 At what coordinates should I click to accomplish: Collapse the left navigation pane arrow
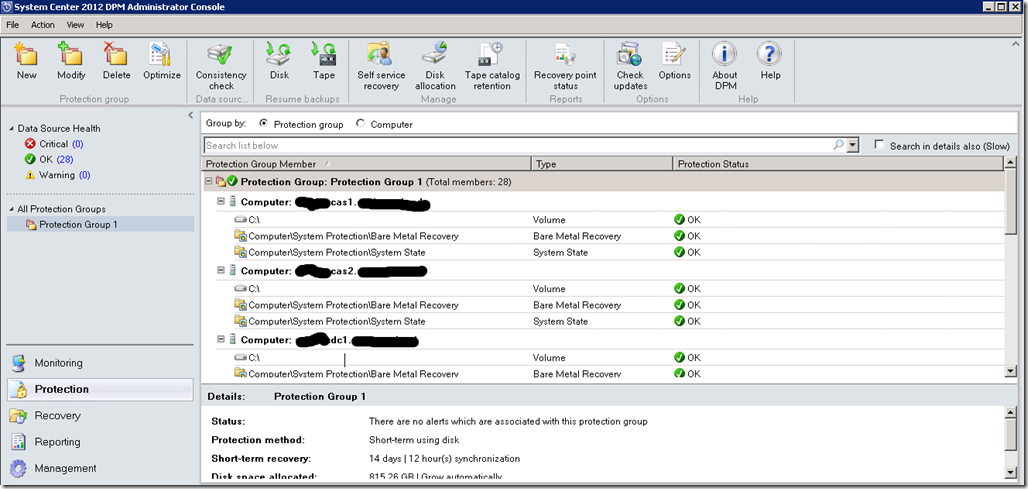[190, 115]
